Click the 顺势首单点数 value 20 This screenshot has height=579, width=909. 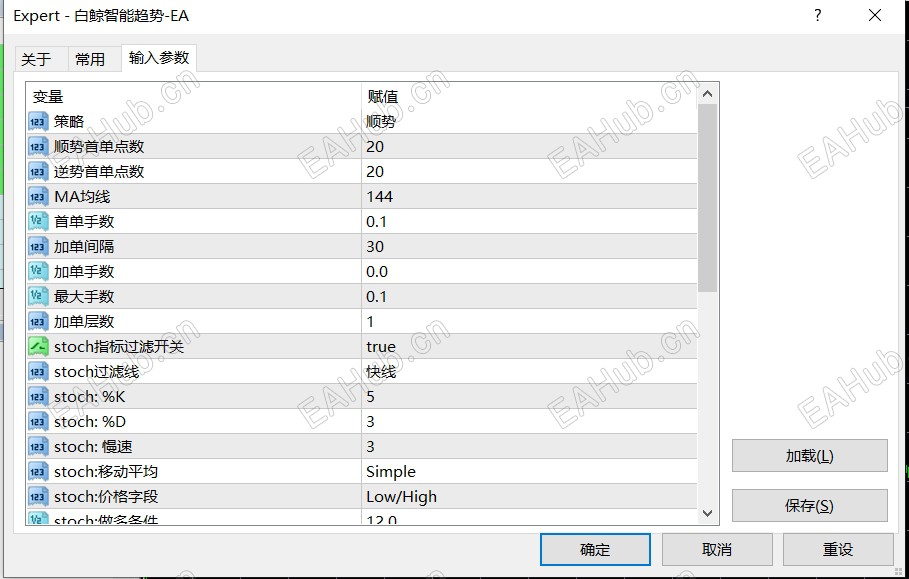375,147
